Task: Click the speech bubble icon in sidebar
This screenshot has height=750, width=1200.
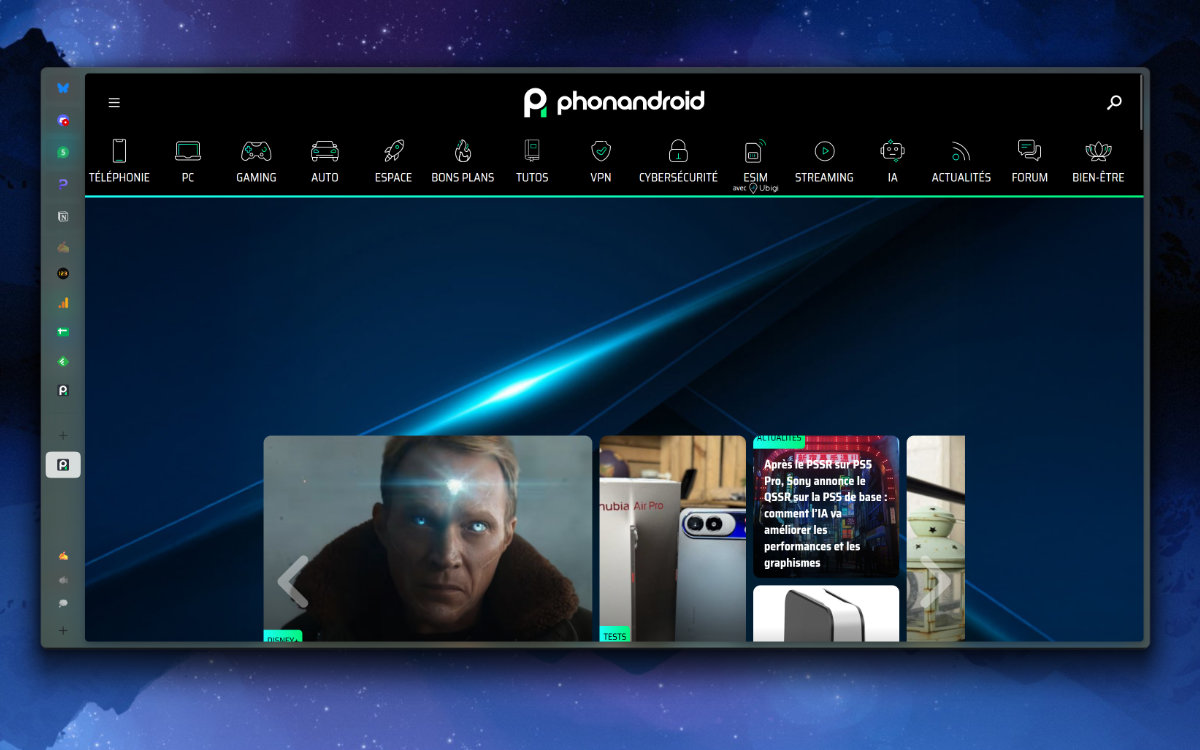Action: tap(63, 604)
